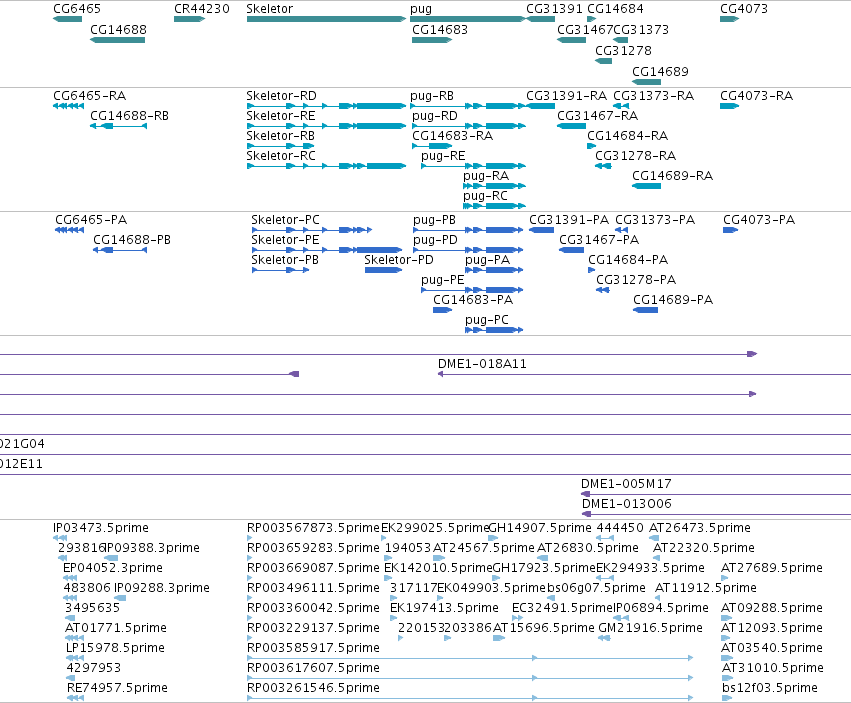
Task: Select transcript pug-RB
Action: pos(468,106)
